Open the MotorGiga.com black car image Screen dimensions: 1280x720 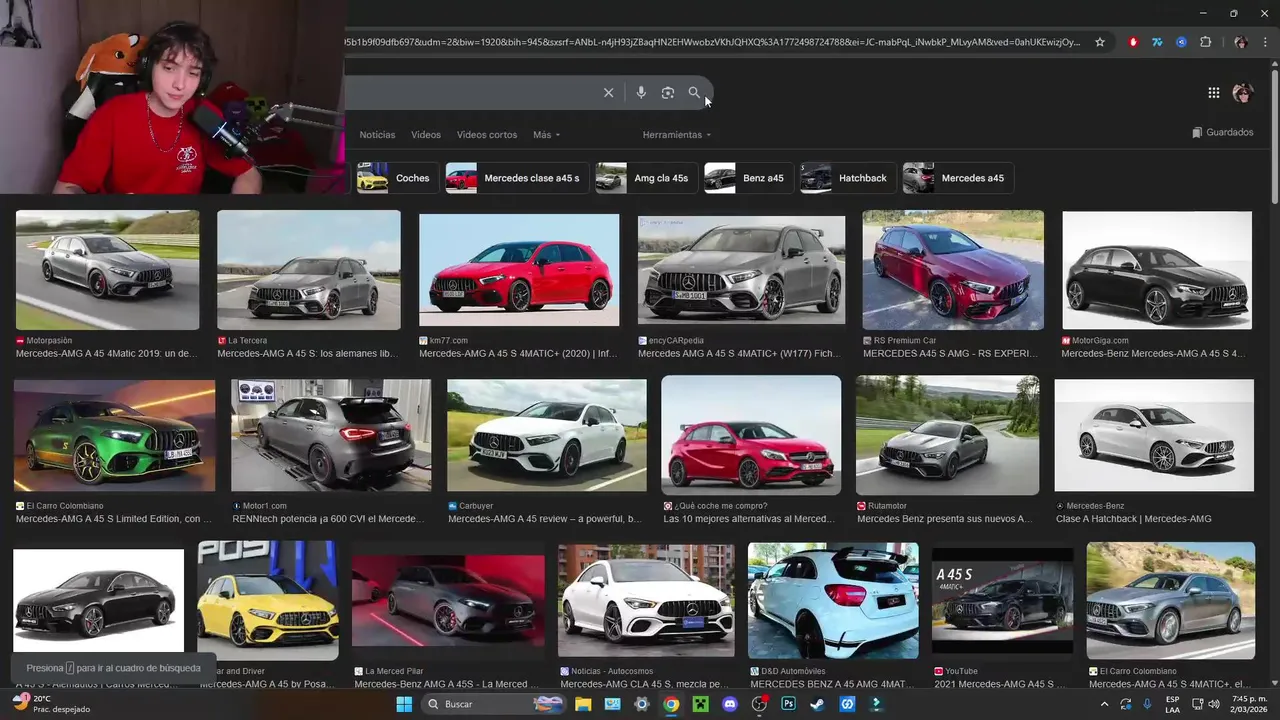1157,270
